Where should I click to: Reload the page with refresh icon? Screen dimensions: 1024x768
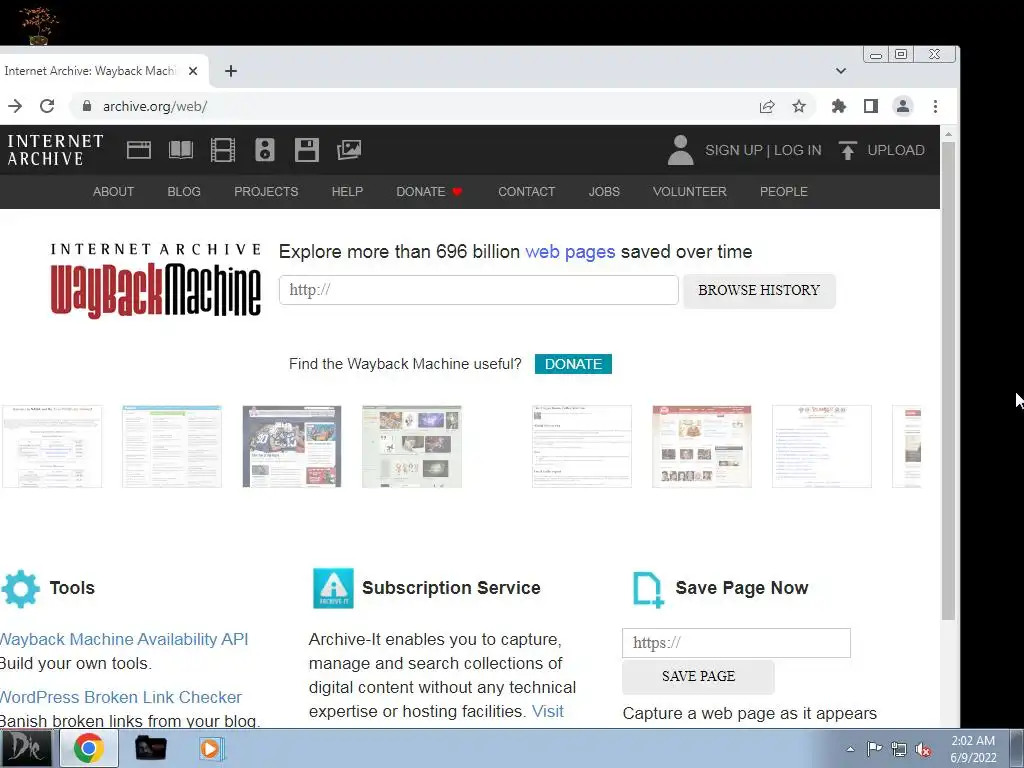[47, 106]
